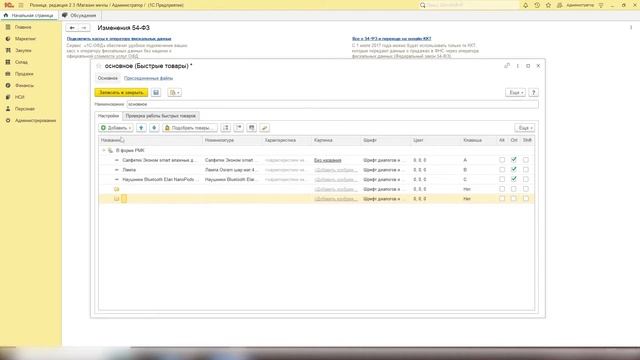
Task: Open help with the question mark button
Action: (x=533, y=93)
